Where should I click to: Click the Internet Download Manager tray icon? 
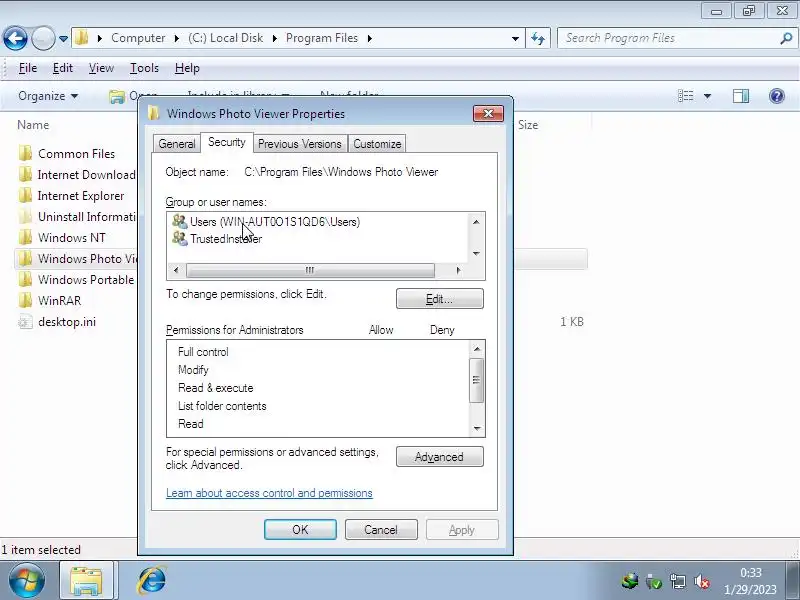coord(630,581)
